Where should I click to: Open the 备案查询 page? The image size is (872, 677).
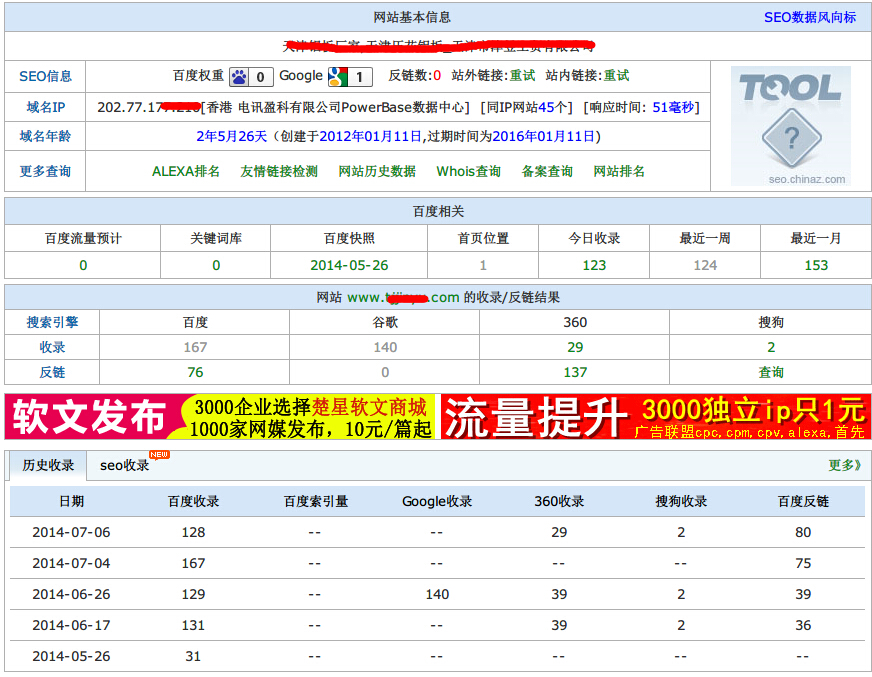[546, 171]
